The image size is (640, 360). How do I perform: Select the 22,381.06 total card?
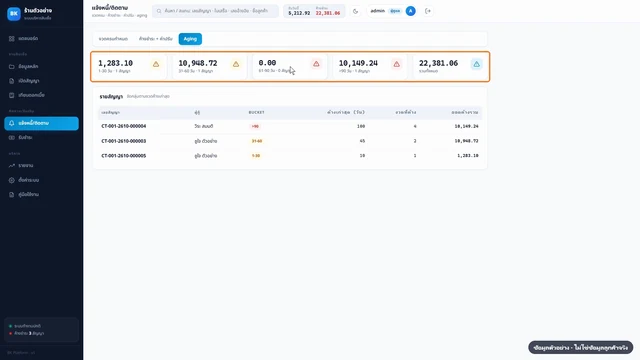(x=450, y=67)
